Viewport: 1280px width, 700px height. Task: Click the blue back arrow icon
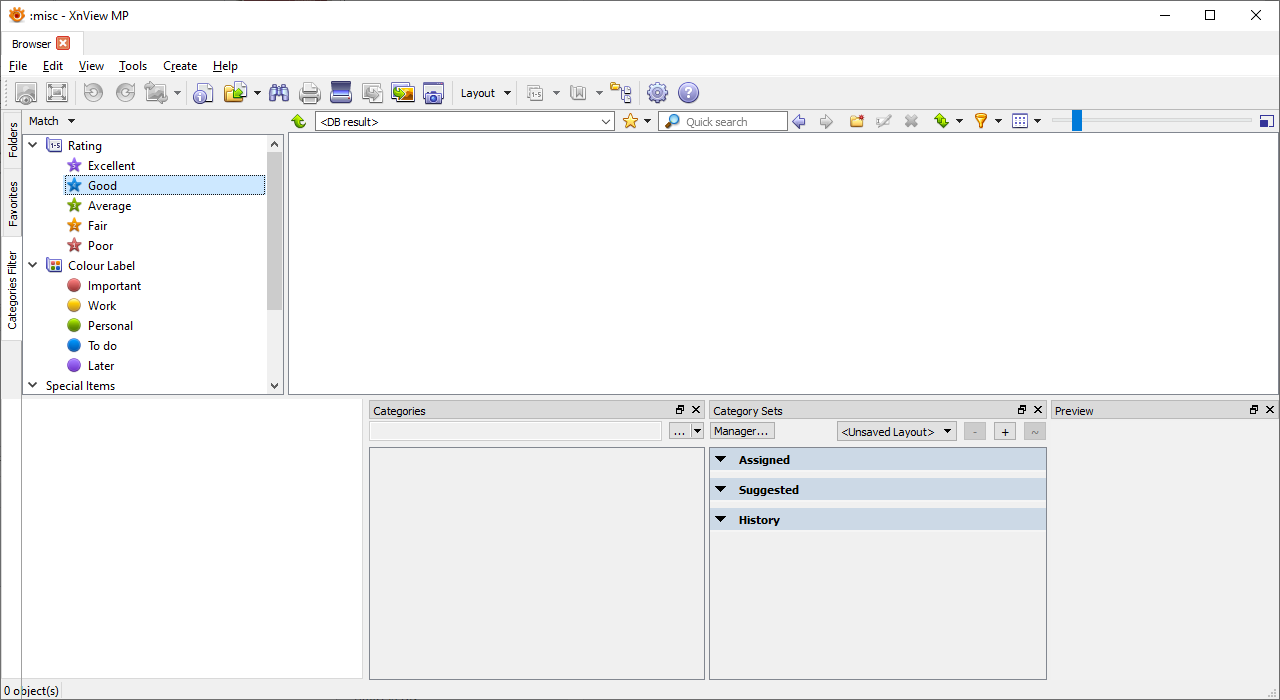pos(798,121)
